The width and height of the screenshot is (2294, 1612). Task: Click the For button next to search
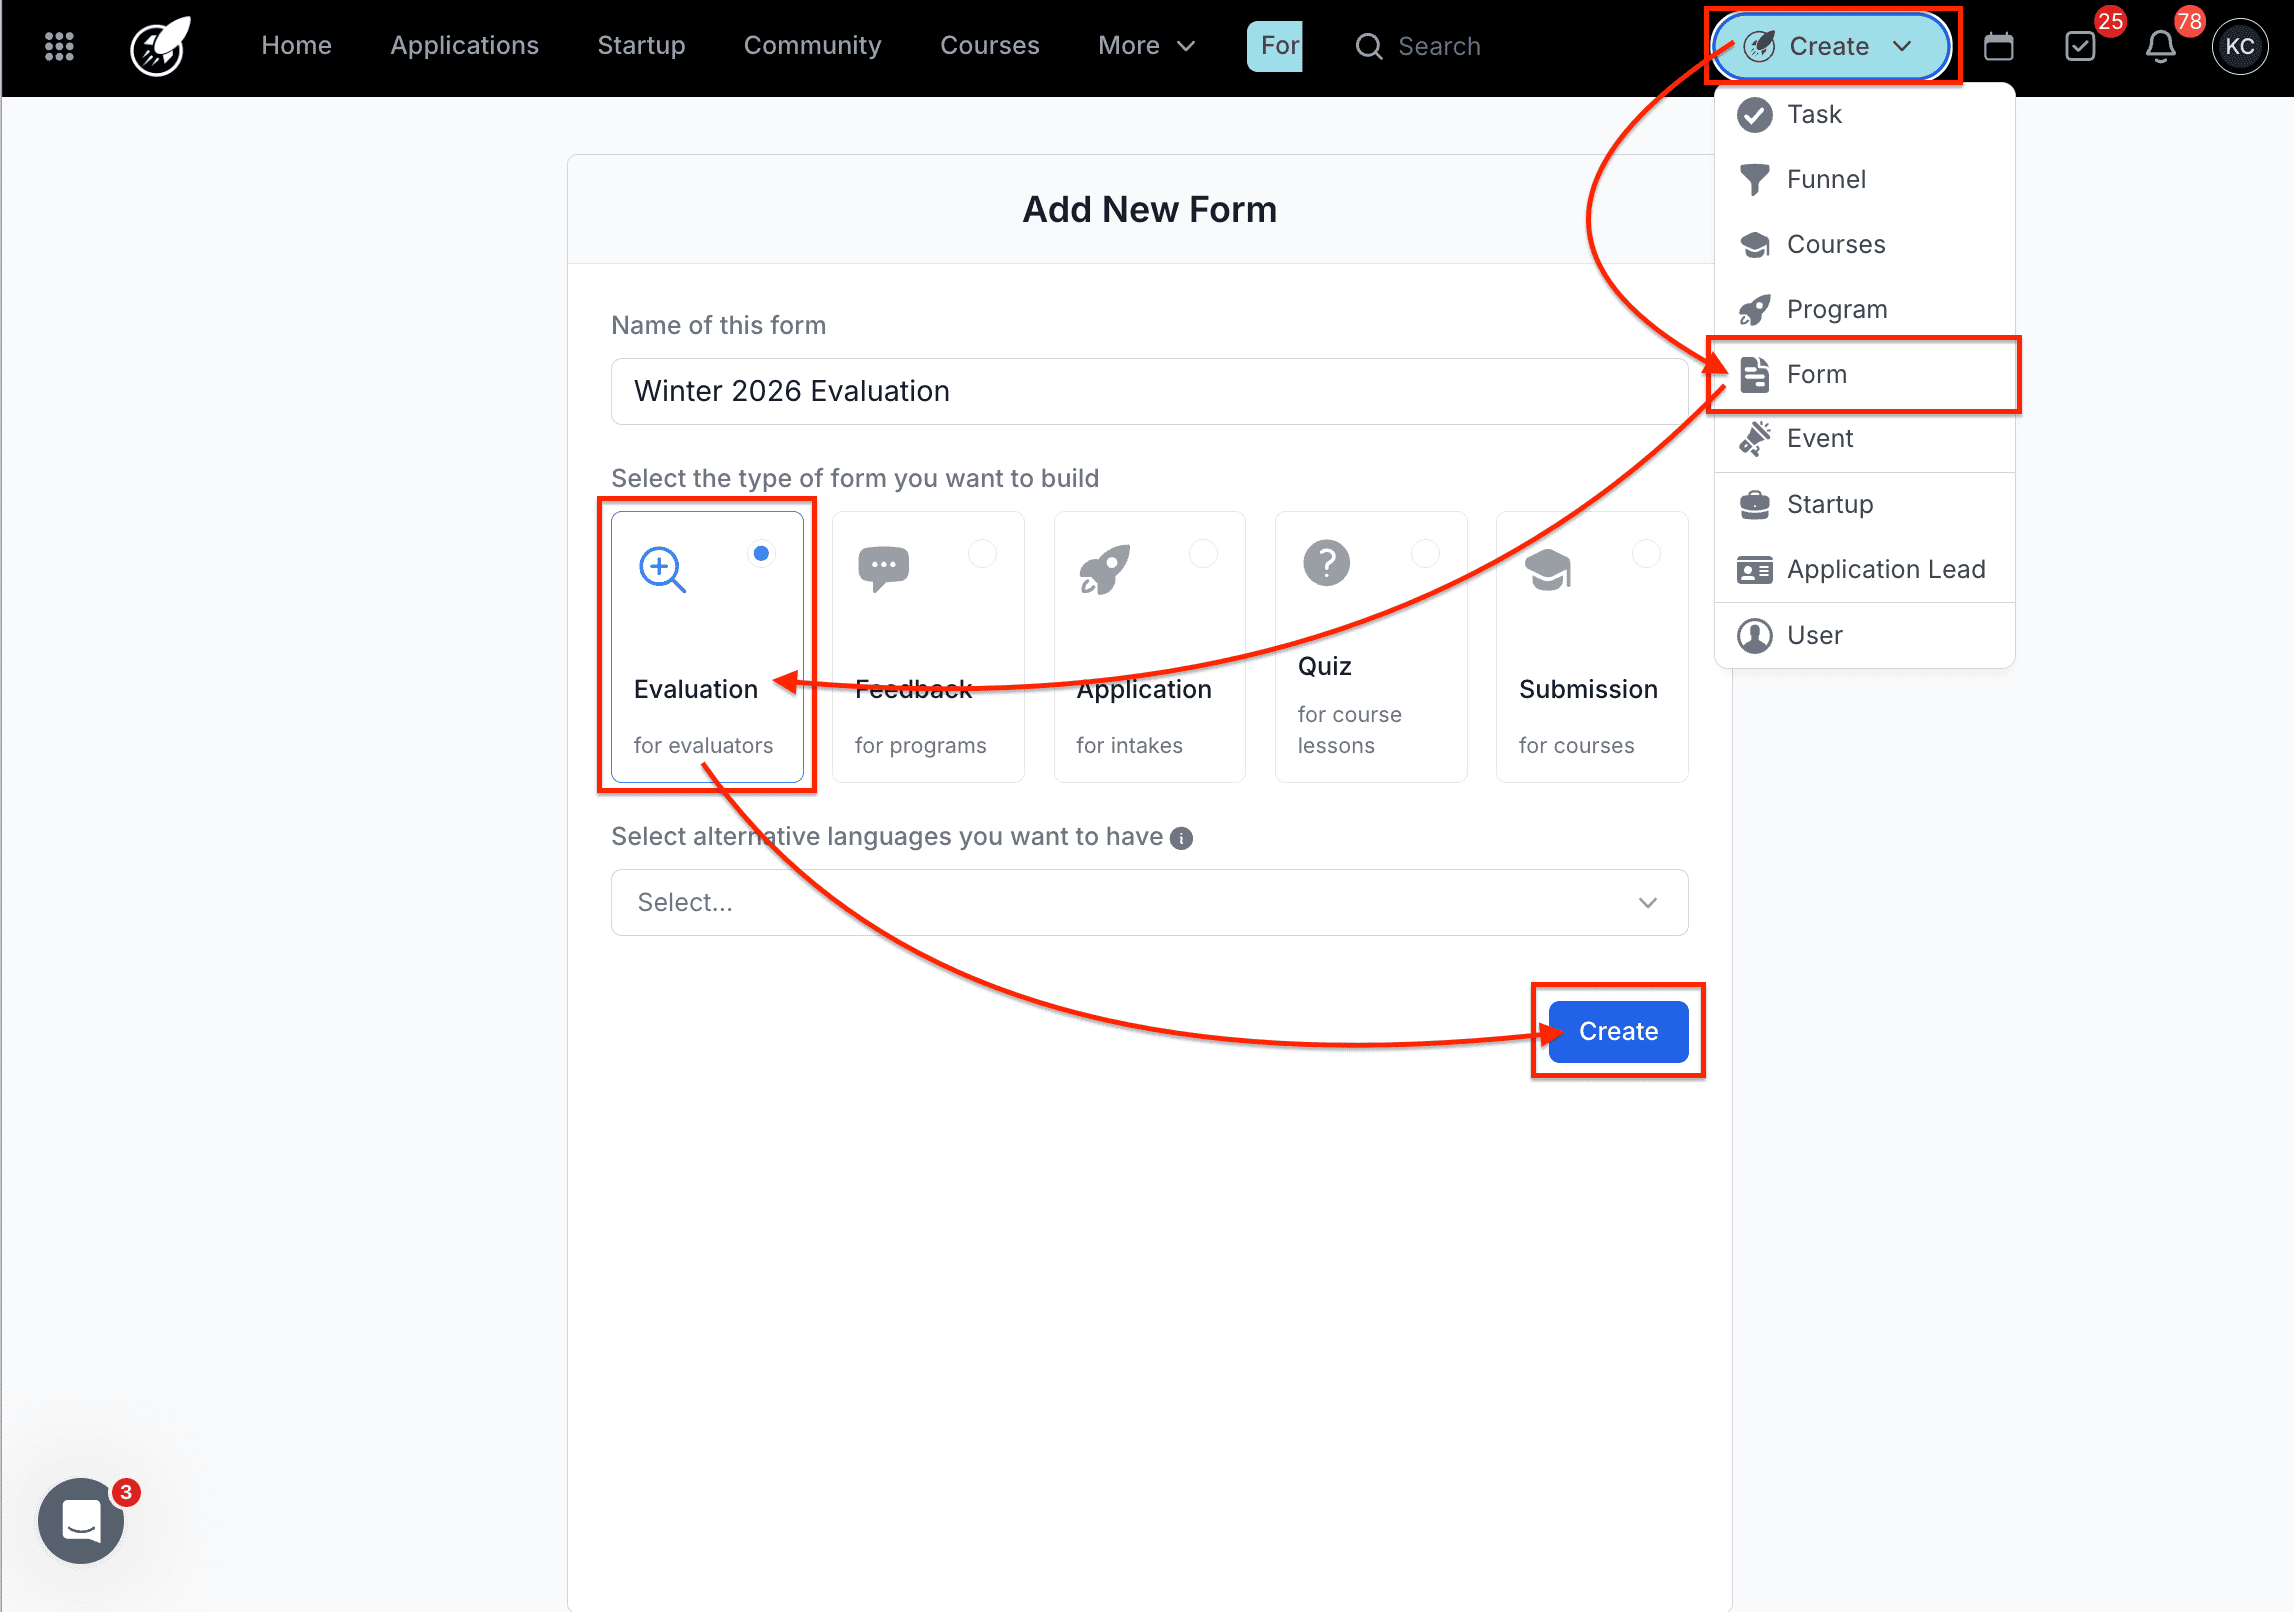click(1275, 45)
